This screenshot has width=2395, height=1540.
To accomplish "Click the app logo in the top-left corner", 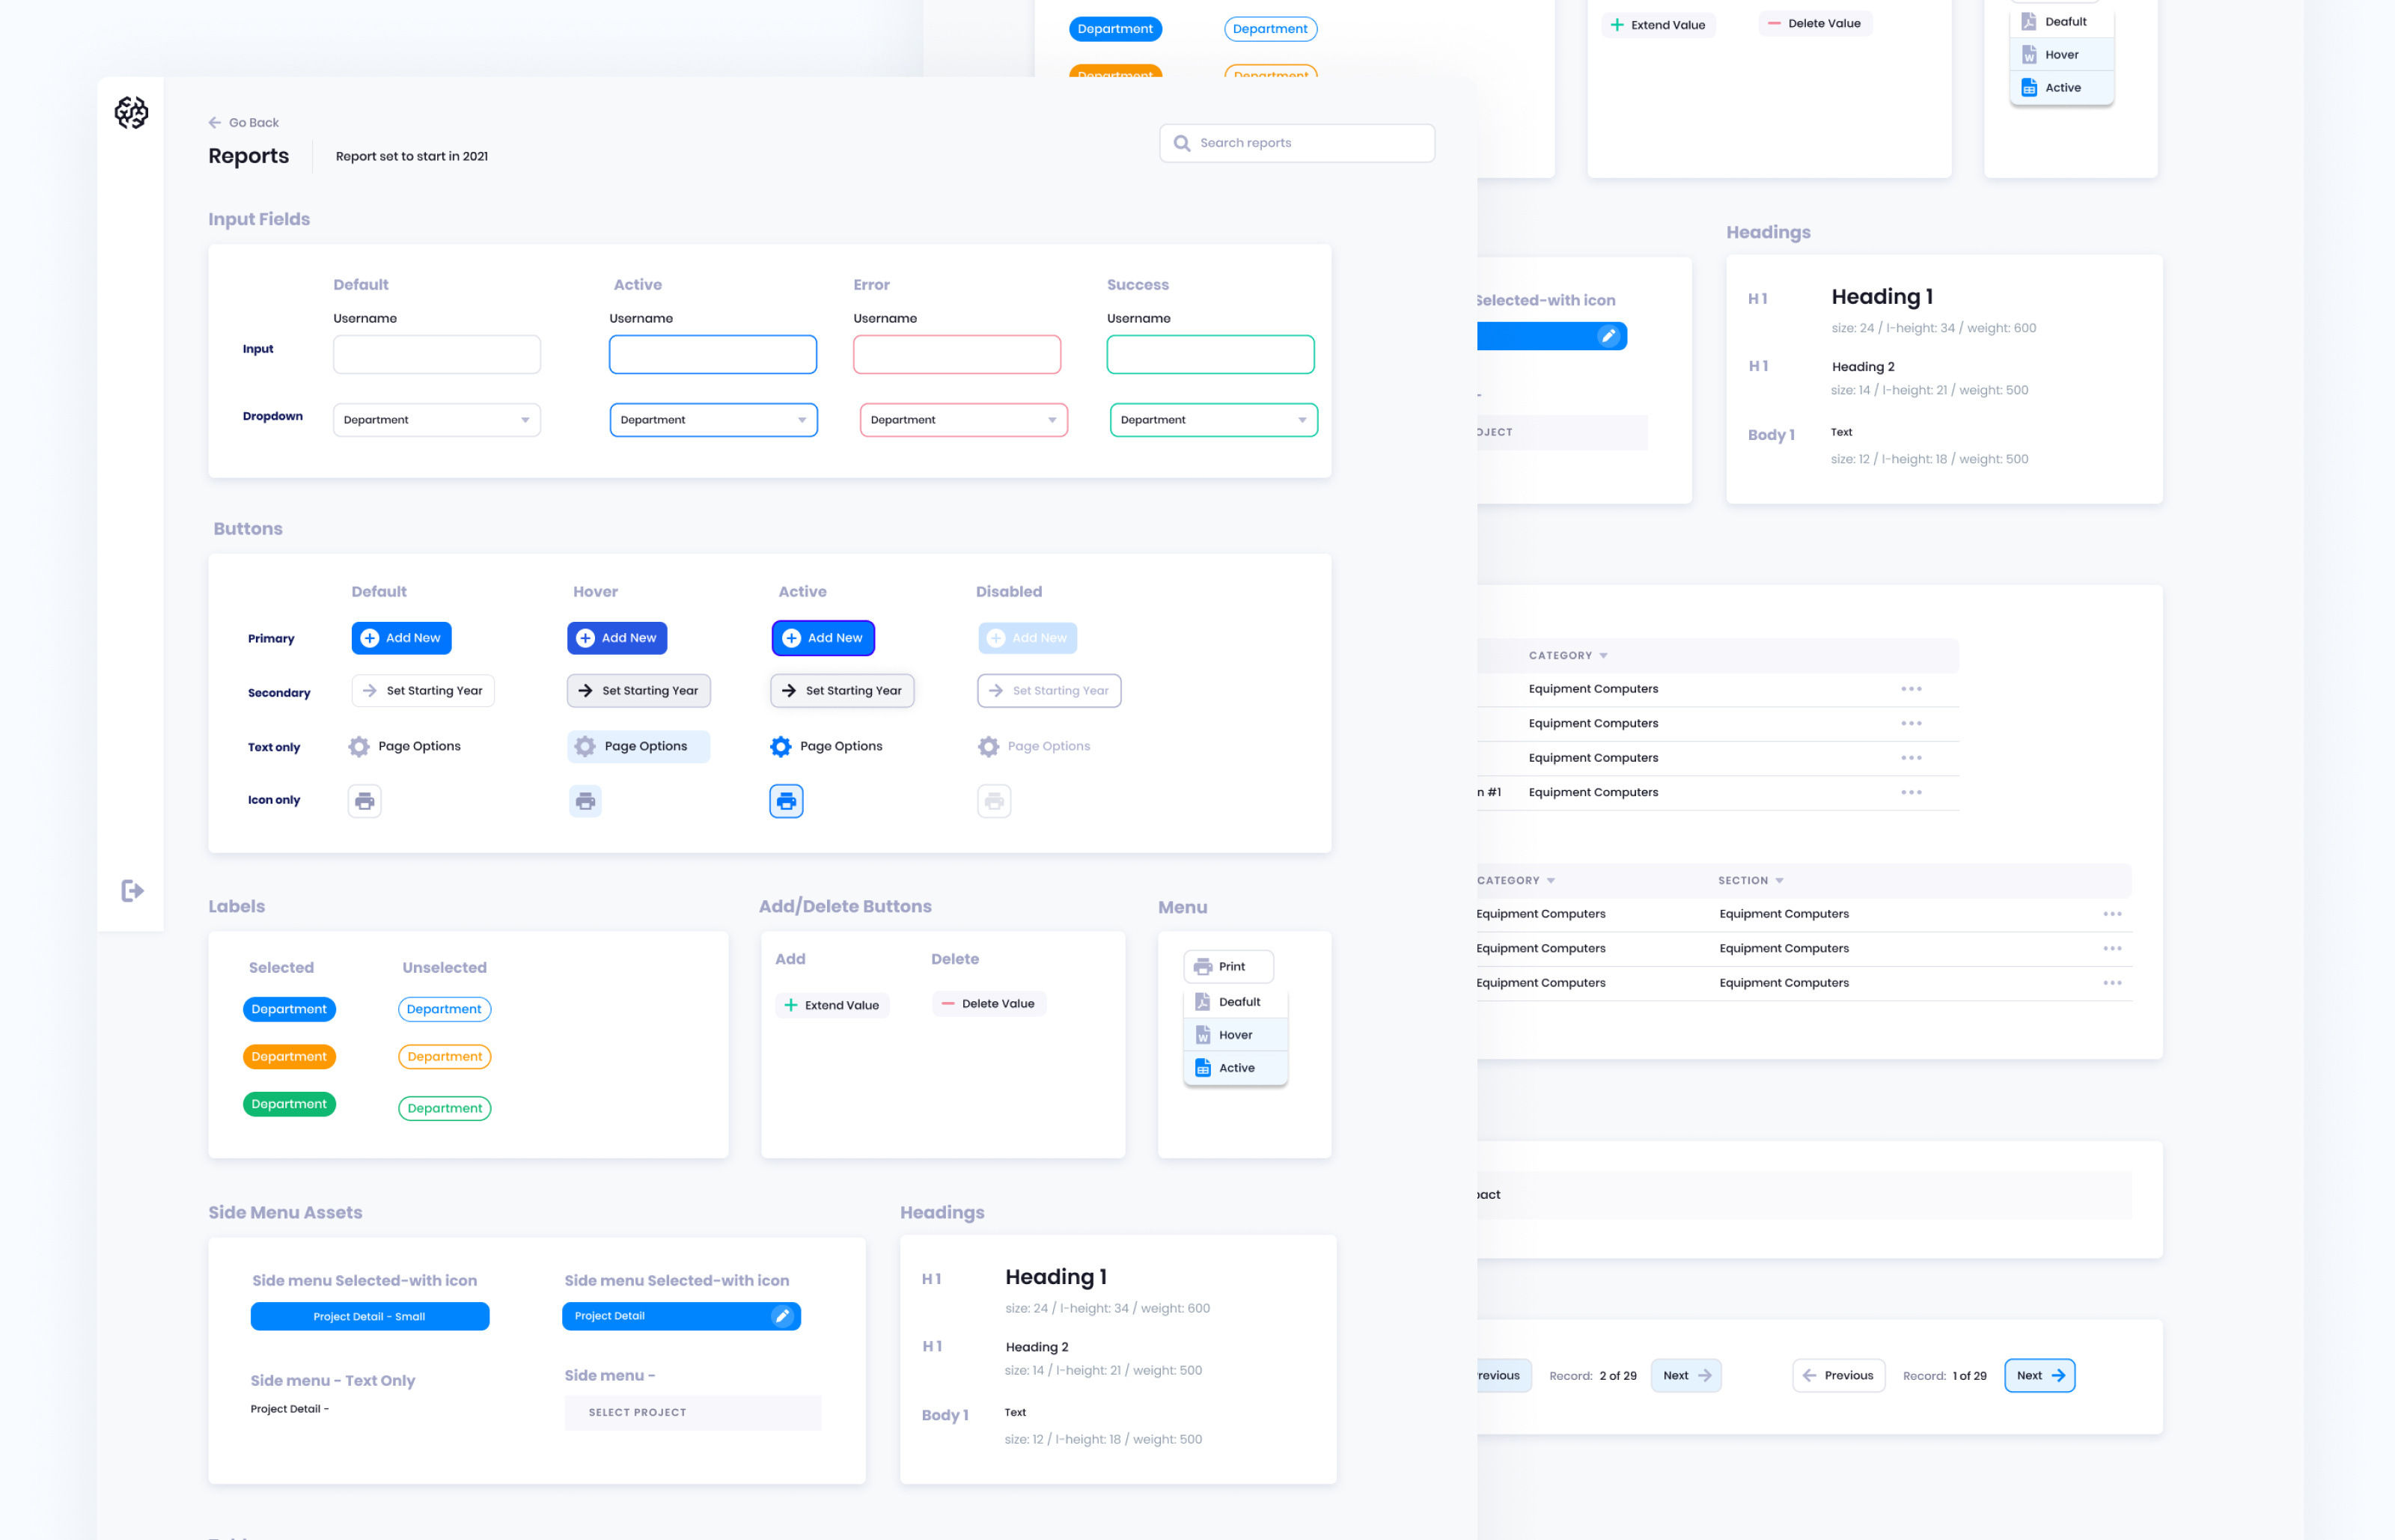I will coord(131,113).
